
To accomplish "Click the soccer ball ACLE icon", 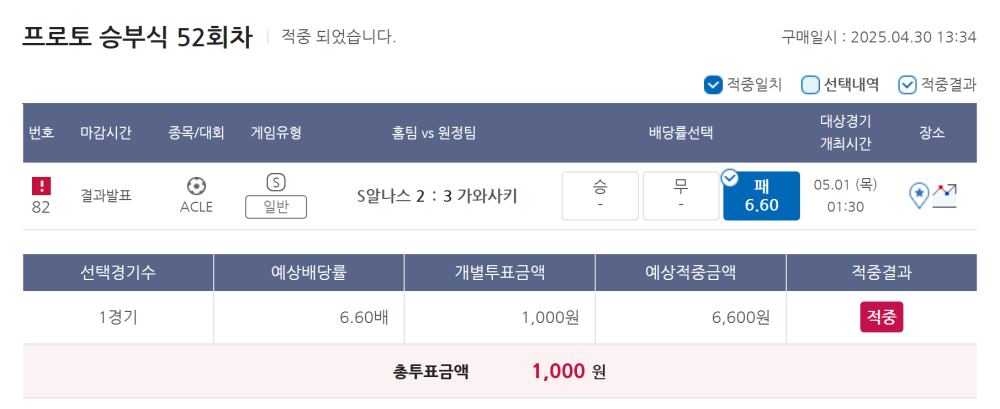I will [196, 186].
